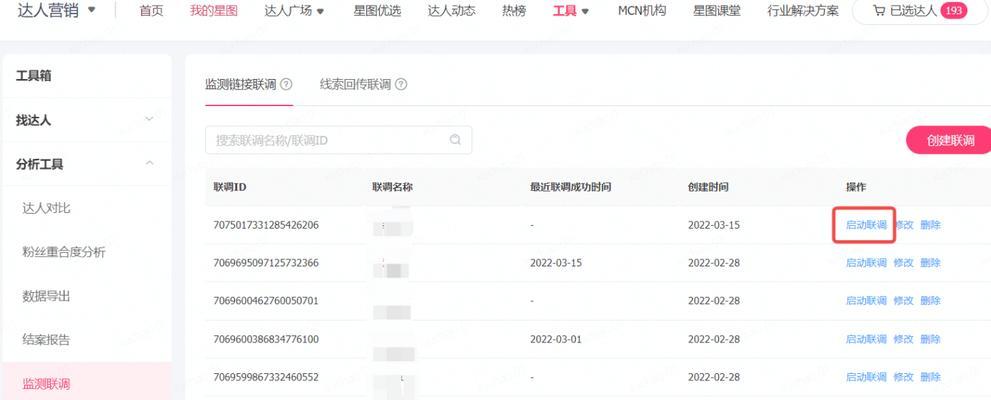
Task: Select the ID cell 7075017331285426206
Action: 266,225
